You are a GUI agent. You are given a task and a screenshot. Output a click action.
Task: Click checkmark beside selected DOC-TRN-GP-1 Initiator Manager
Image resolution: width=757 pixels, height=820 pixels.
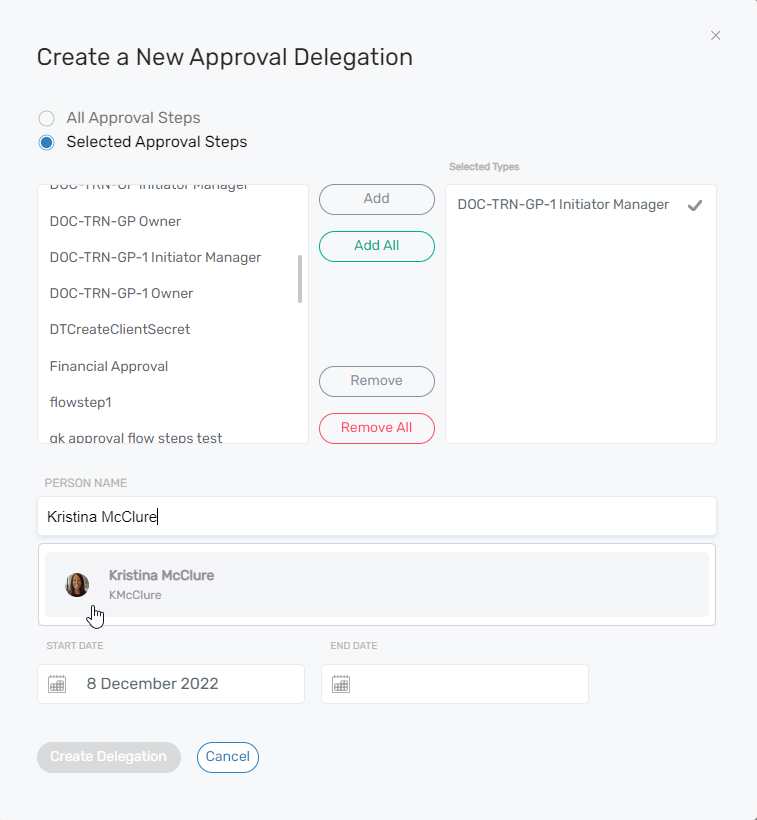[695, 205]
